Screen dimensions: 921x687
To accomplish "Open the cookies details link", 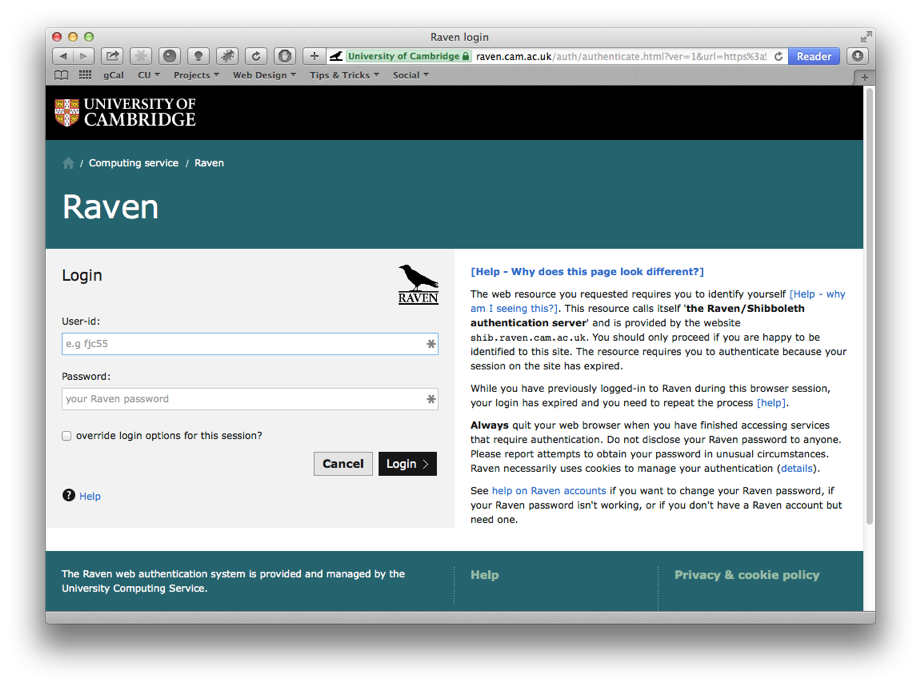I will tap(796, 469).
